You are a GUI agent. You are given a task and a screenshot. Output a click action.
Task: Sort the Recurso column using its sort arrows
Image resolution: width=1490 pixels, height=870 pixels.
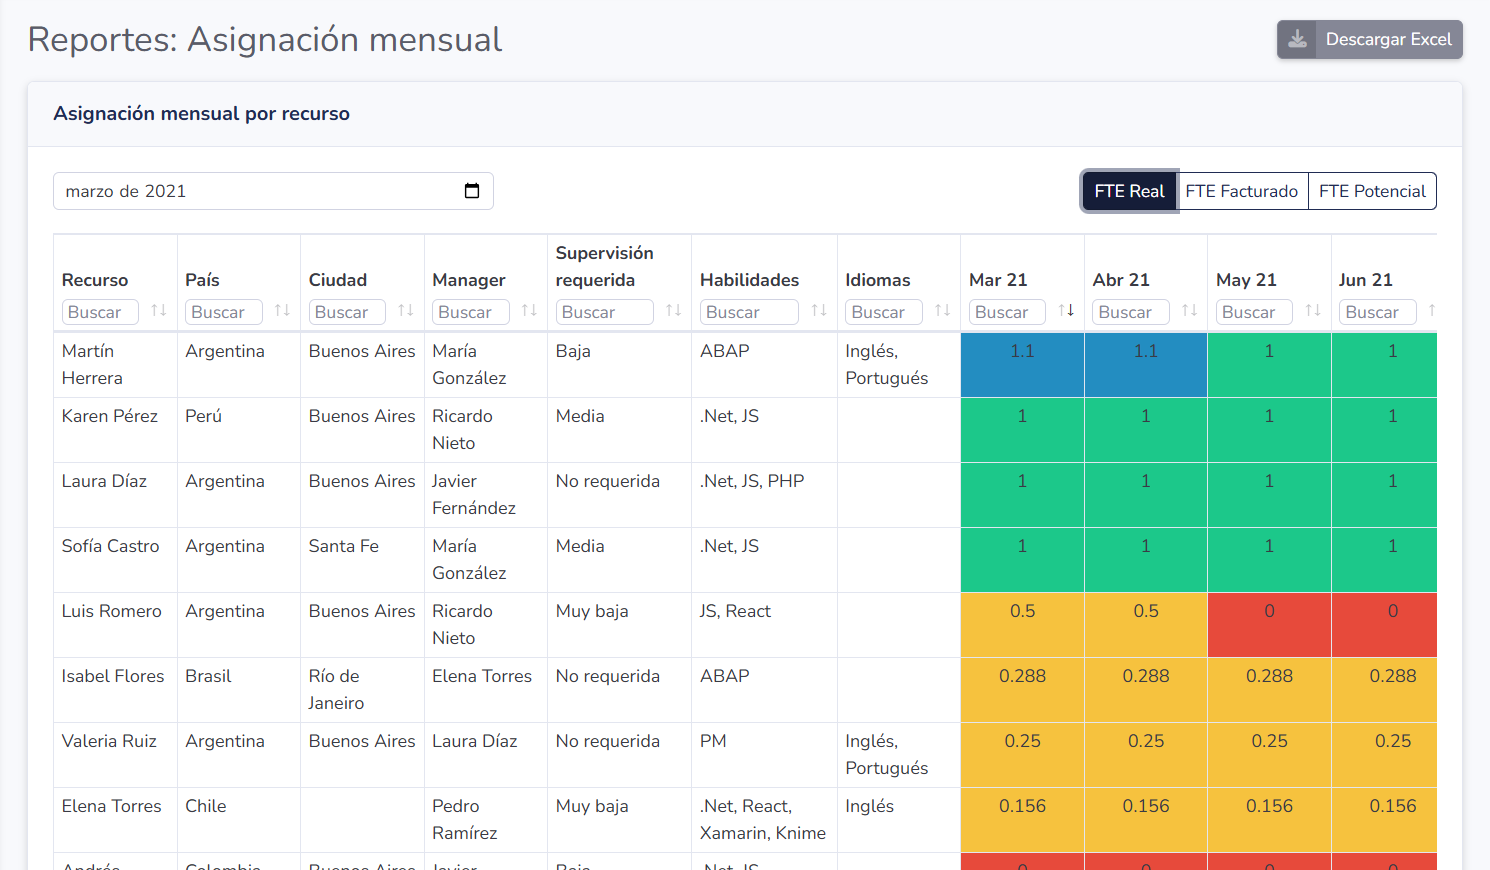click(x=158, y=311)
